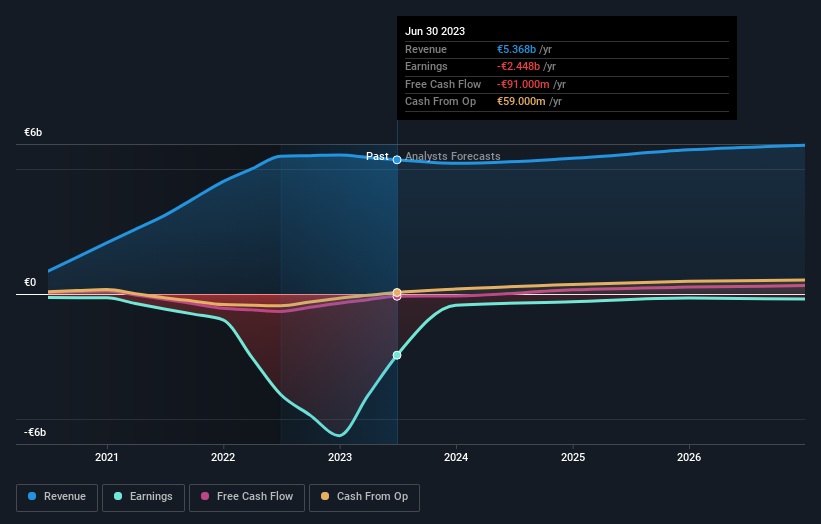This screenshot has height=524, width=821.
Task: Select the 2025 x-axis label
Action: [573, 457]
